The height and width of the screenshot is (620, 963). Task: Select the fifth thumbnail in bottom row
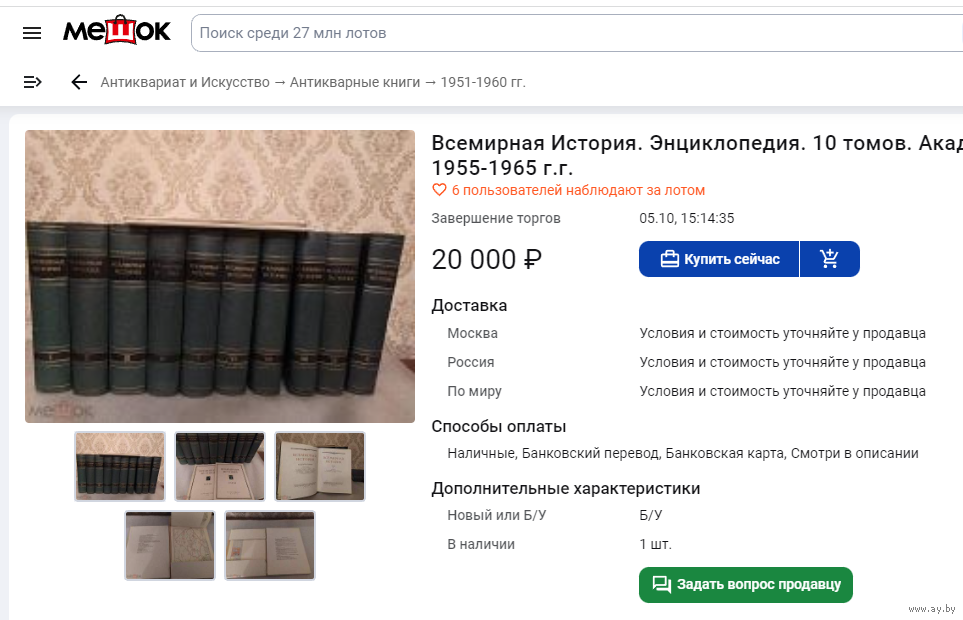click(270, 545)
